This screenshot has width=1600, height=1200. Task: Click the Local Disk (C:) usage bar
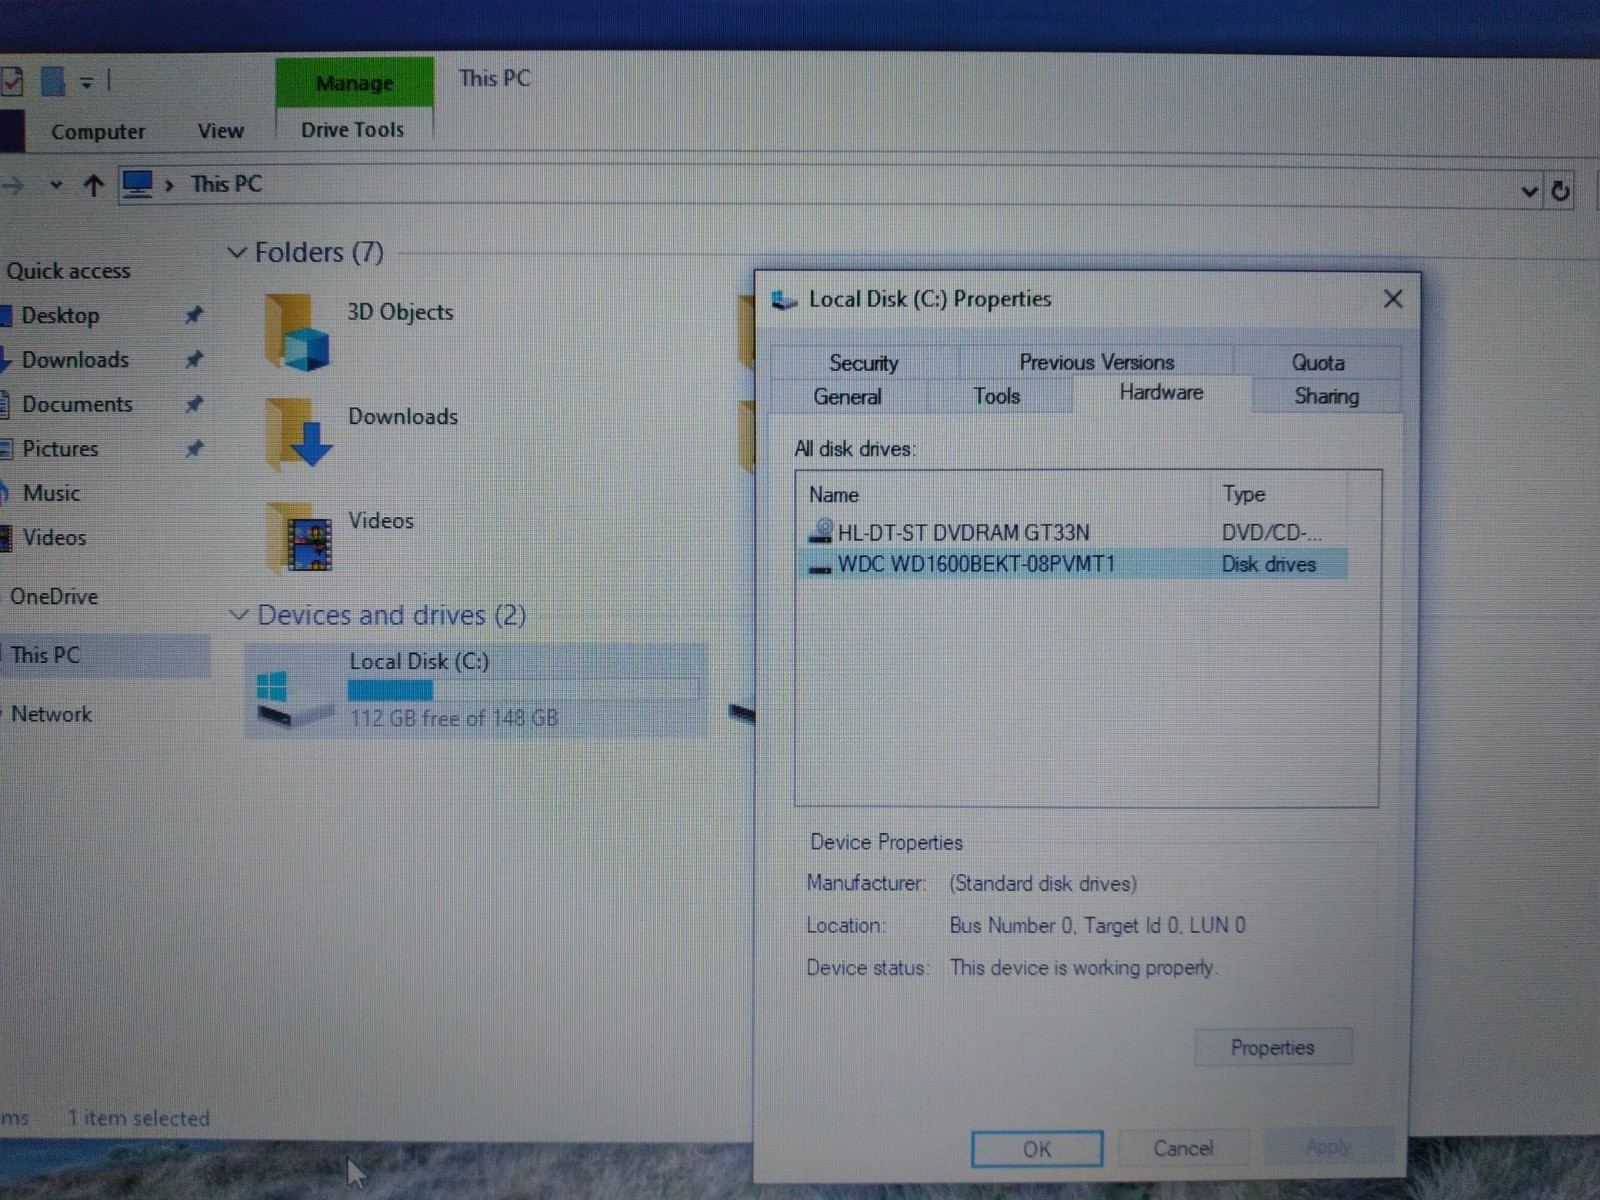523,690
